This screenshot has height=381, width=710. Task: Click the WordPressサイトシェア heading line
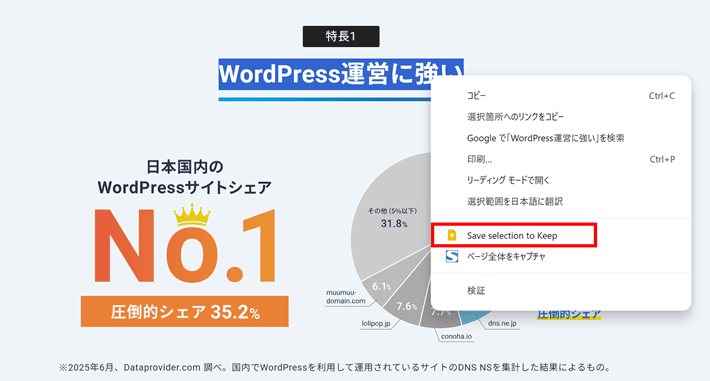(184, 187)
